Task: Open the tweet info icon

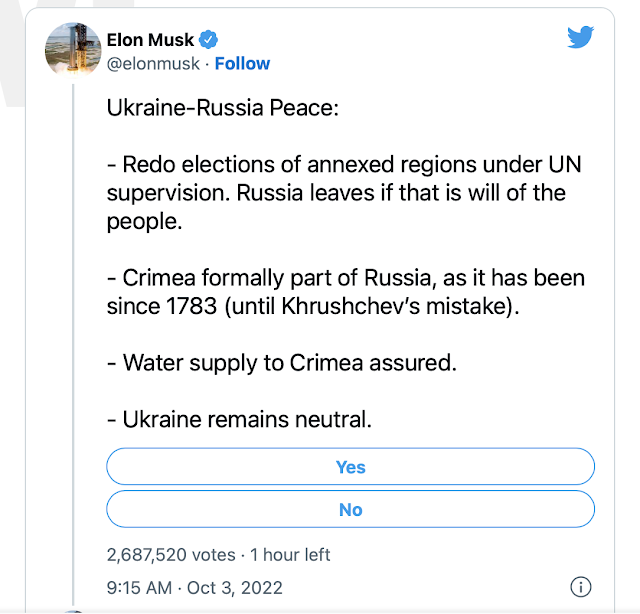Action: [580, 586]
